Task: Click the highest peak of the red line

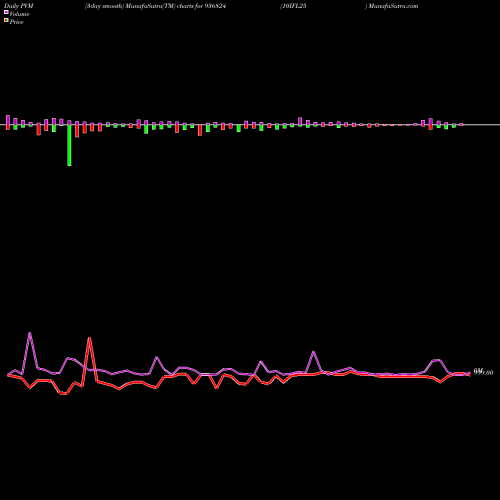Action: click(89, 338)
